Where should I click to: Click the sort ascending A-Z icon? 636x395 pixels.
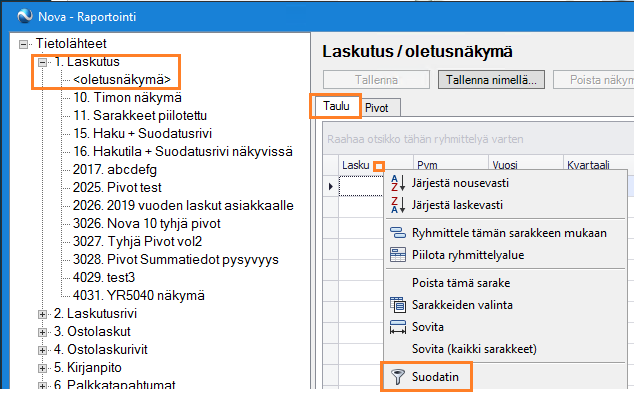coord(398,183)
